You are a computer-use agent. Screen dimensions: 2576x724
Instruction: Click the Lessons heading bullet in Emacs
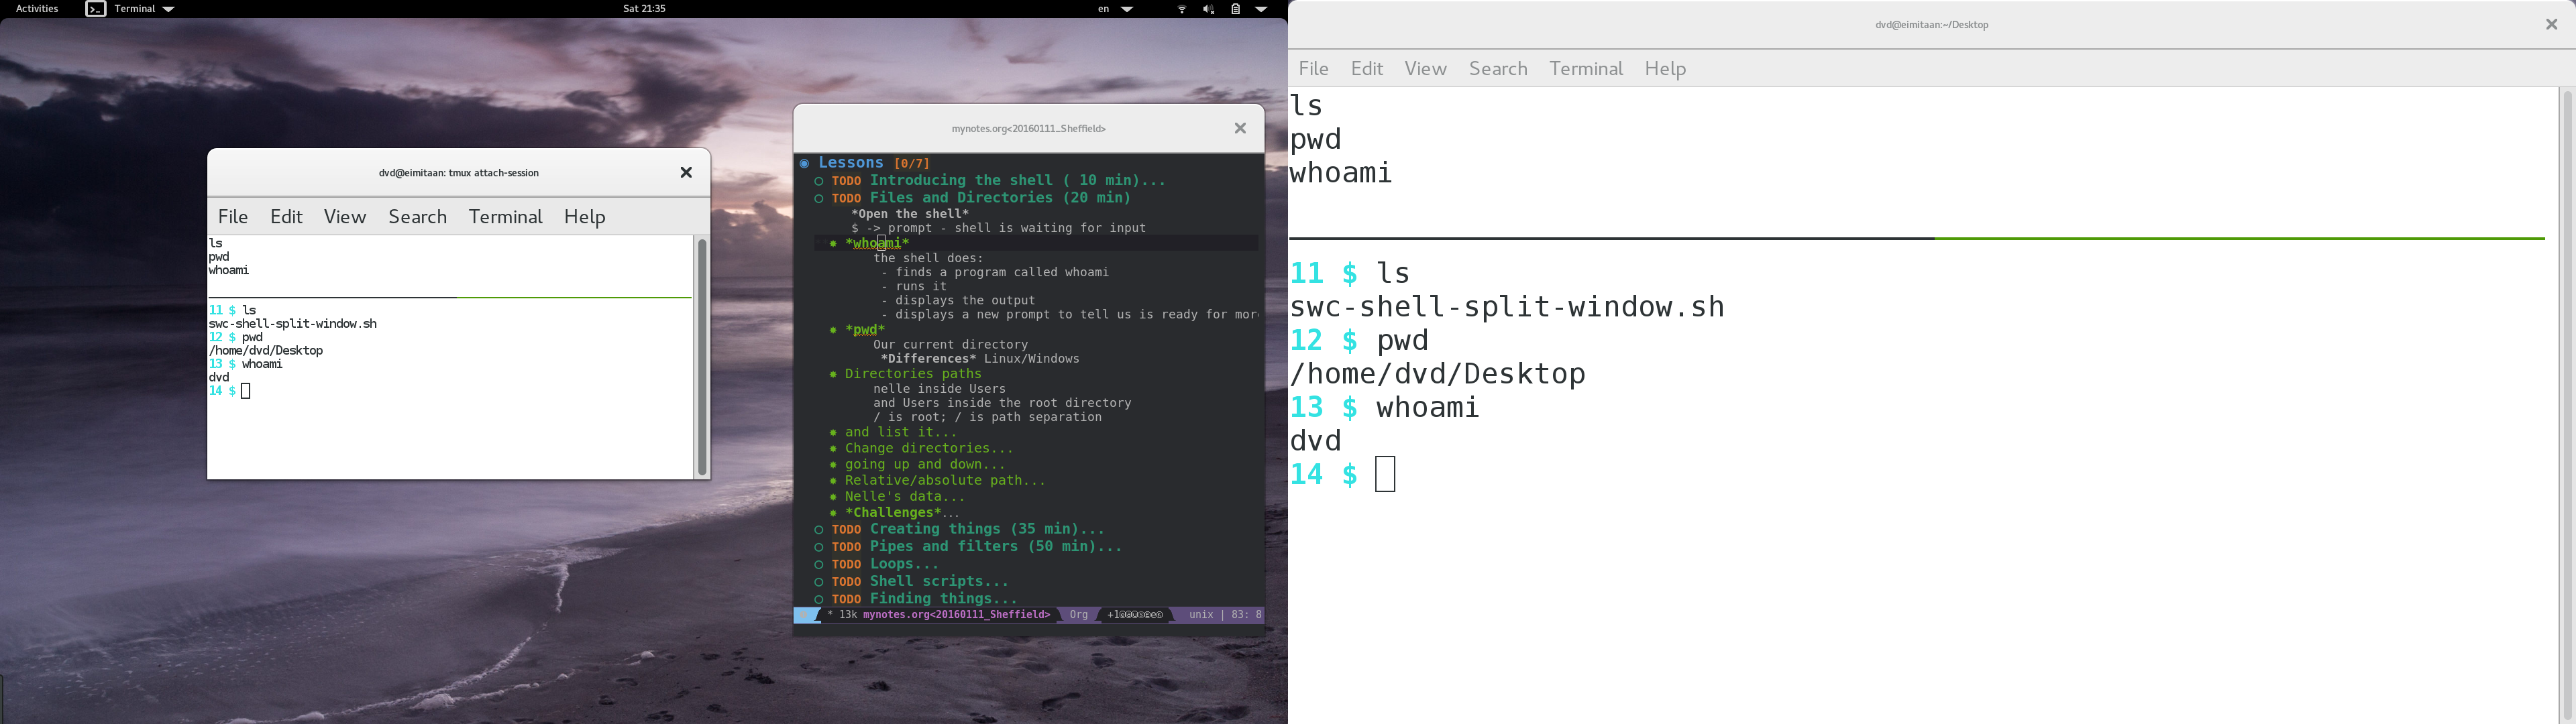click(804, 163)
